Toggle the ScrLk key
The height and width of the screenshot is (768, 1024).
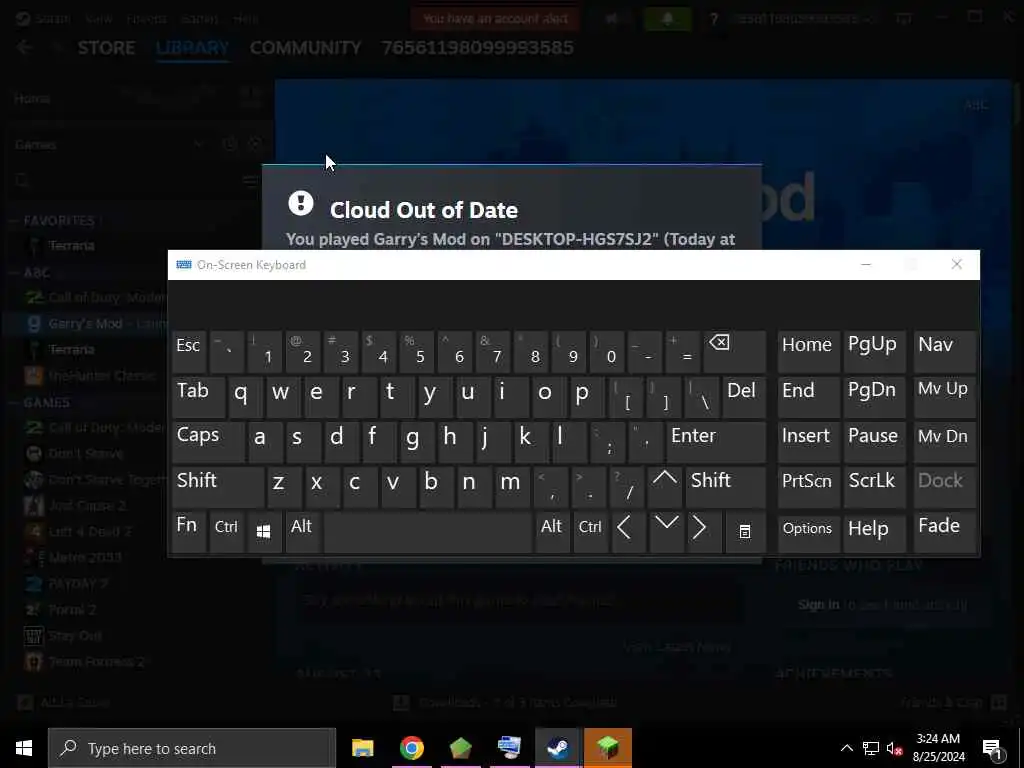pos(874,487)
